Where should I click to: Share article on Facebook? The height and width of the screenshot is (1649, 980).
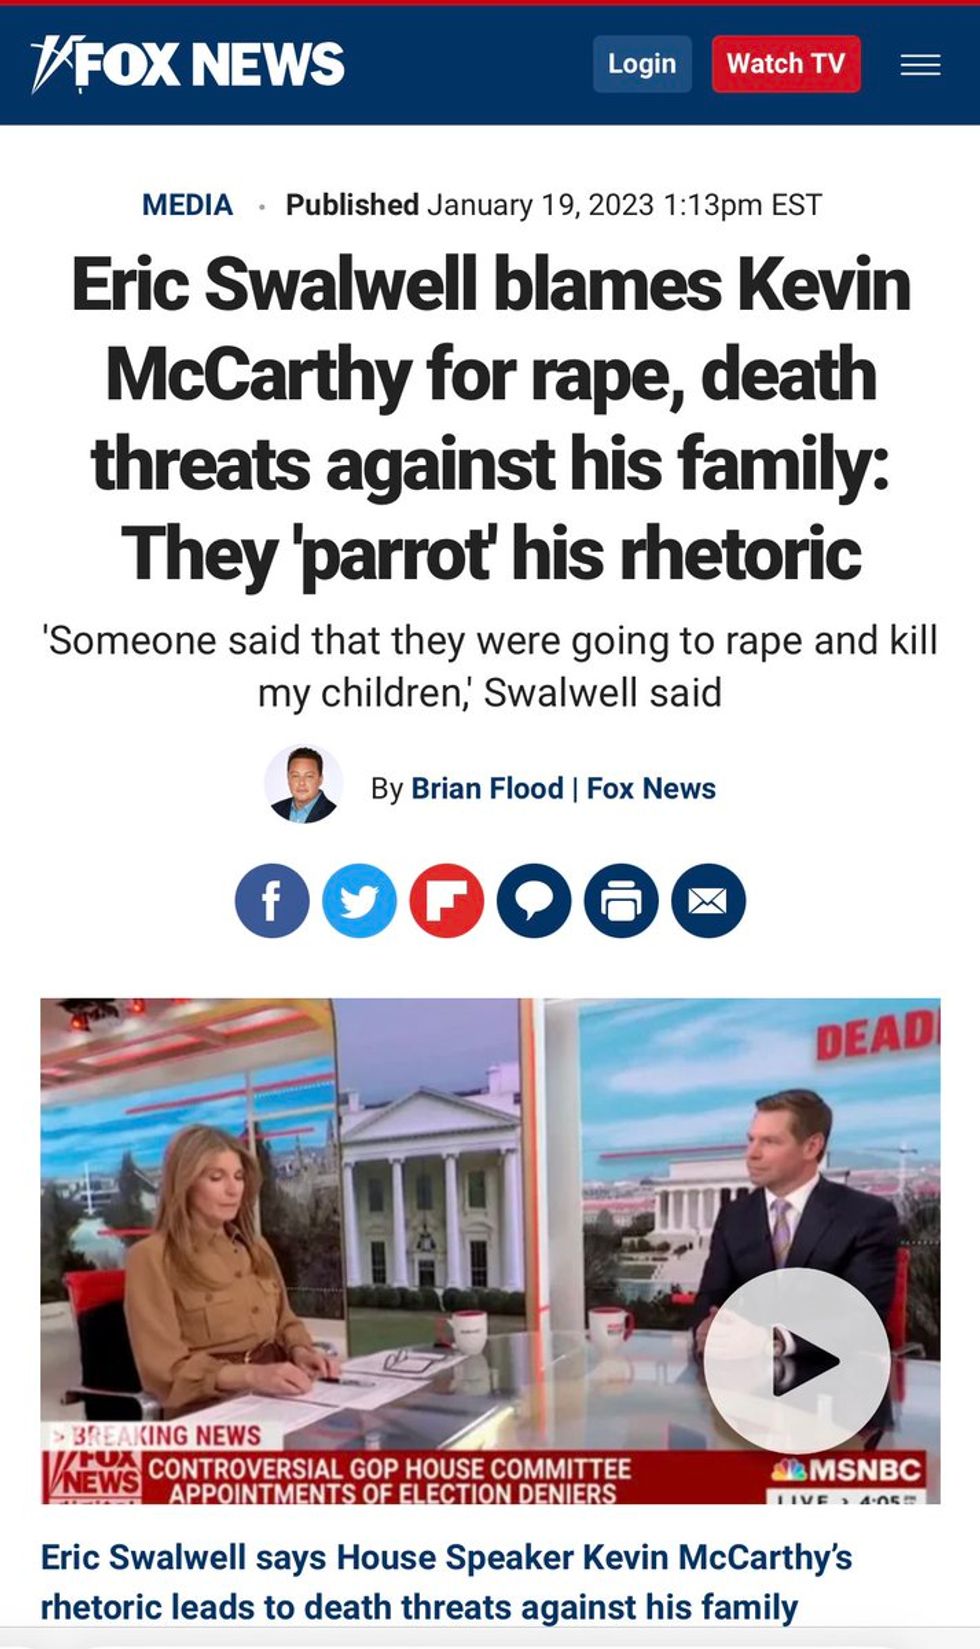tap(272, 901)
